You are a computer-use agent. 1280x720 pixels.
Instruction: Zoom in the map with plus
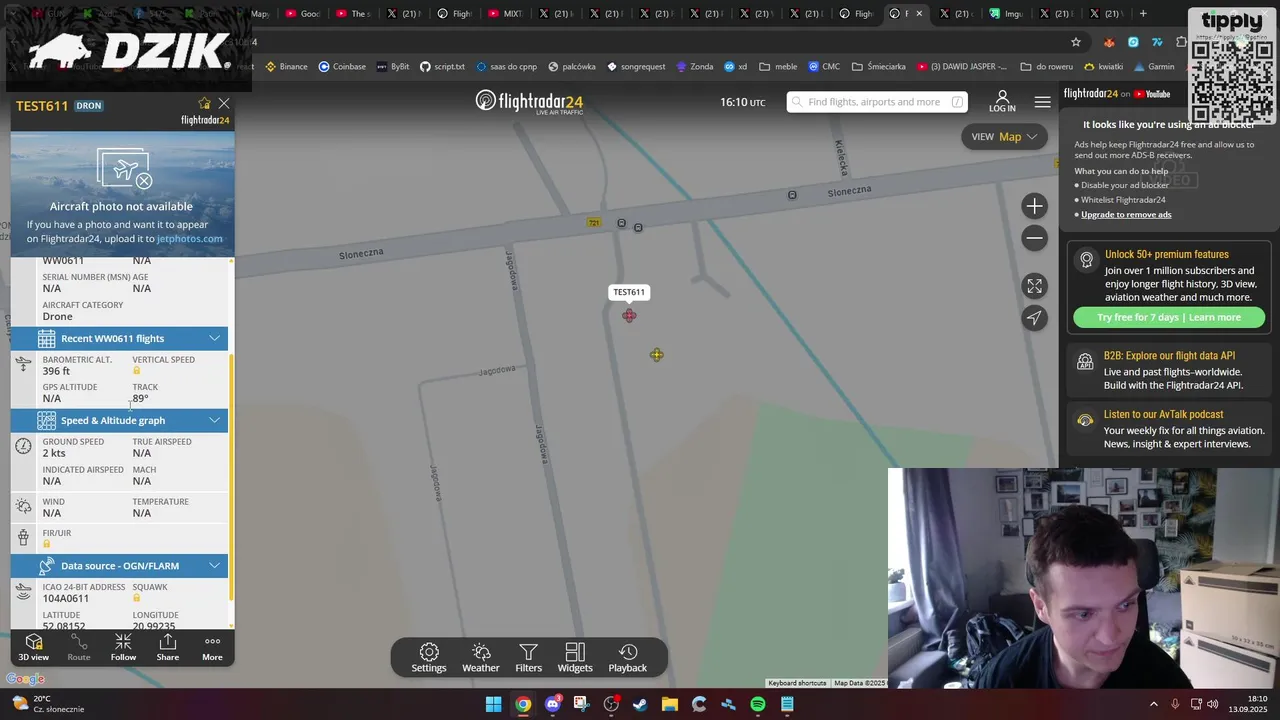[x=1034, y=206]
